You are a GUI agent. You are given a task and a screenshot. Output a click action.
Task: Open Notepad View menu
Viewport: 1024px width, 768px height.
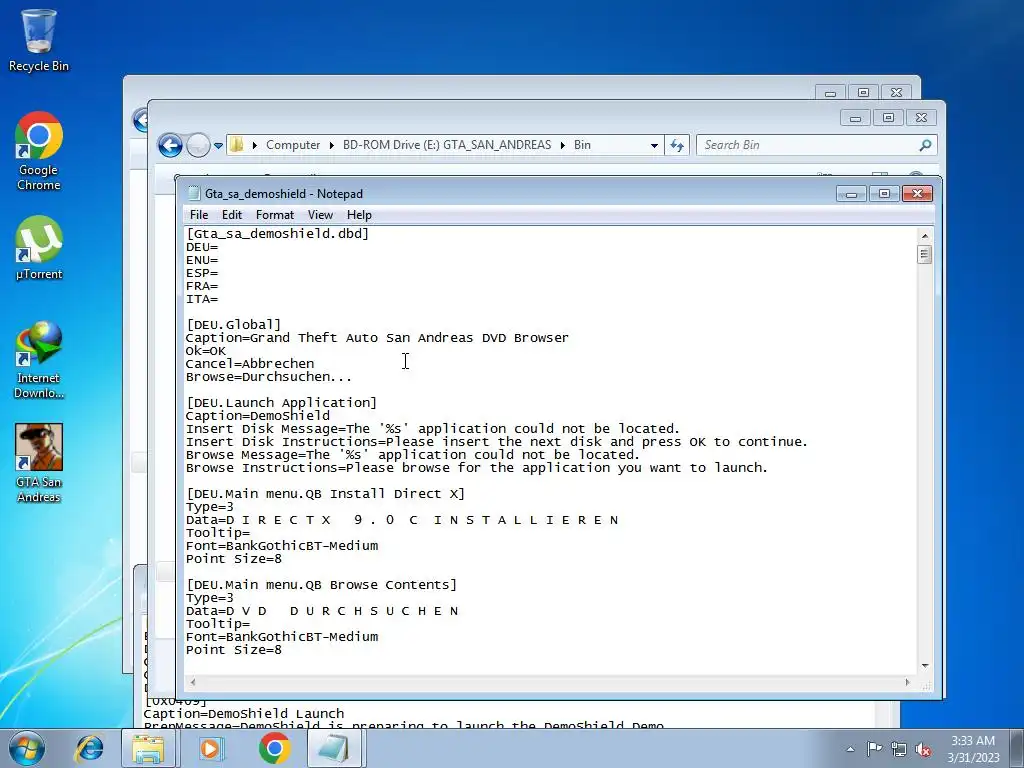(320, 215)
